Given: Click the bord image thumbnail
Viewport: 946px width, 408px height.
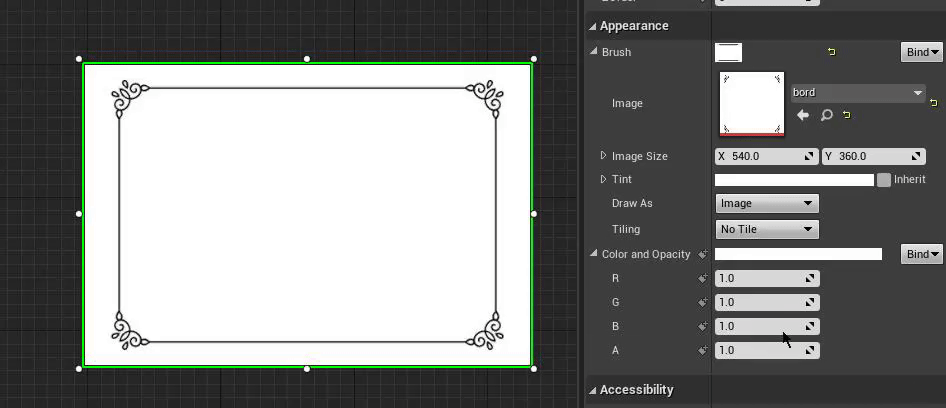Looking at the screenshot, I should point(752,104).
